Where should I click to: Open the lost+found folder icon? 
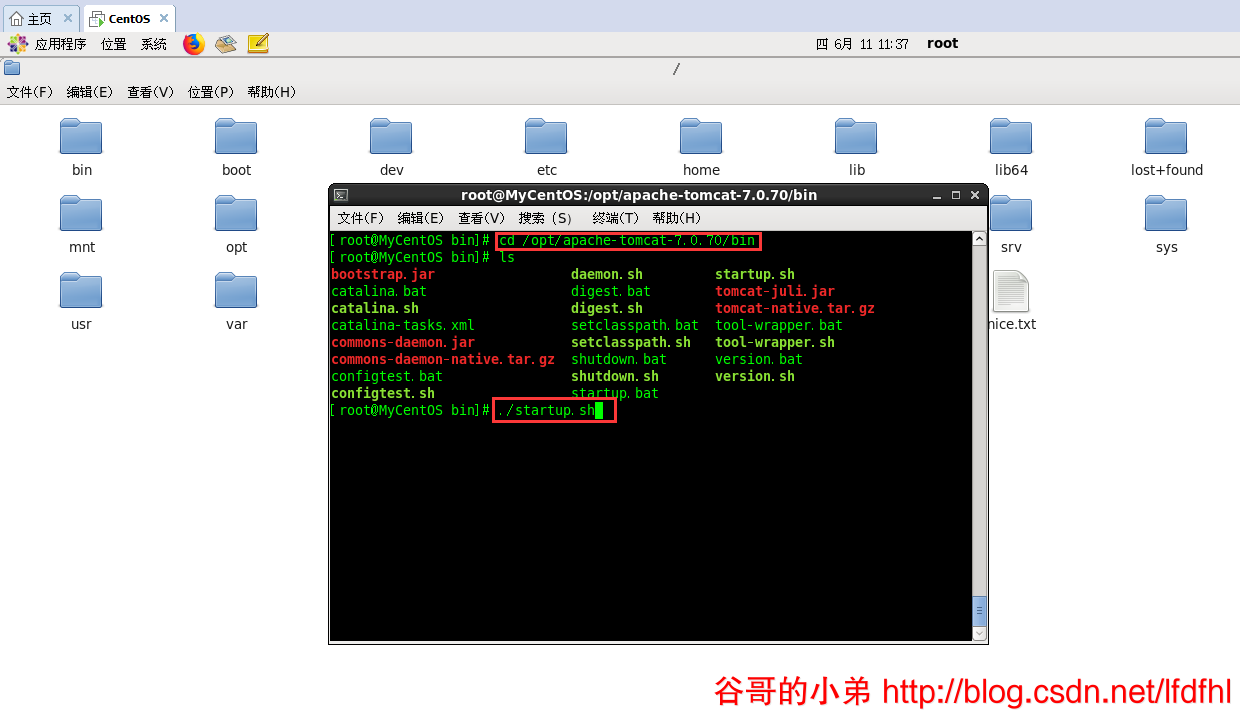pos(1166,136)
